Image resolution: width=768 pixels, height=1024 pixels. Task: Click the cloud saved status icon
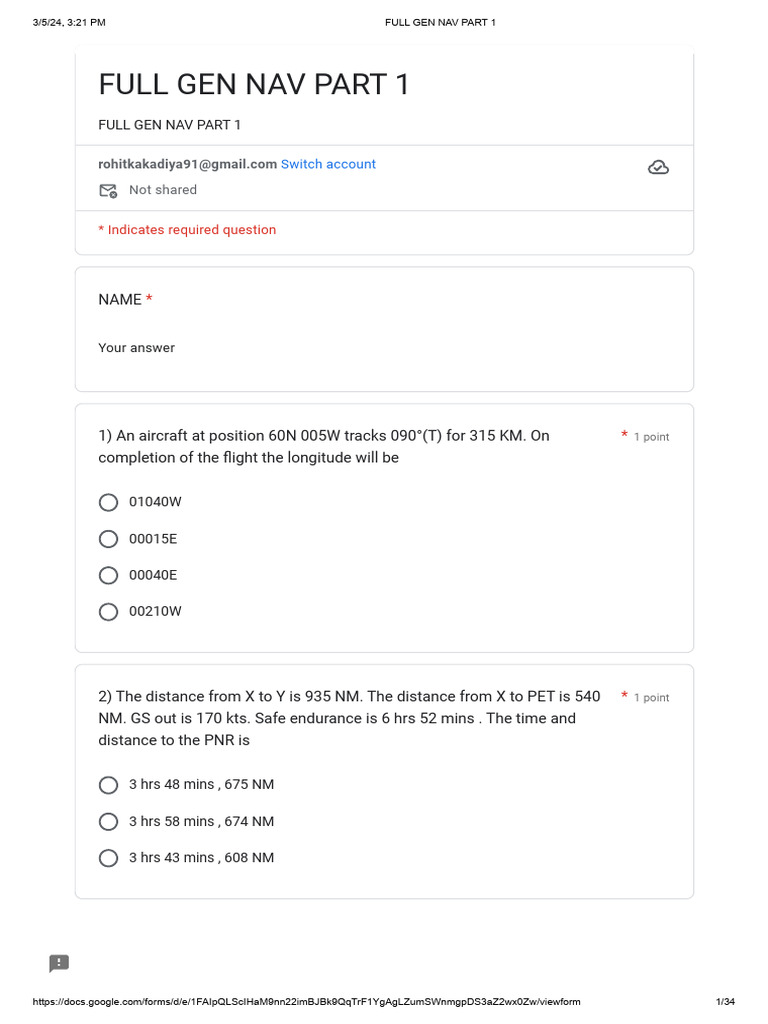coord(658,167)
